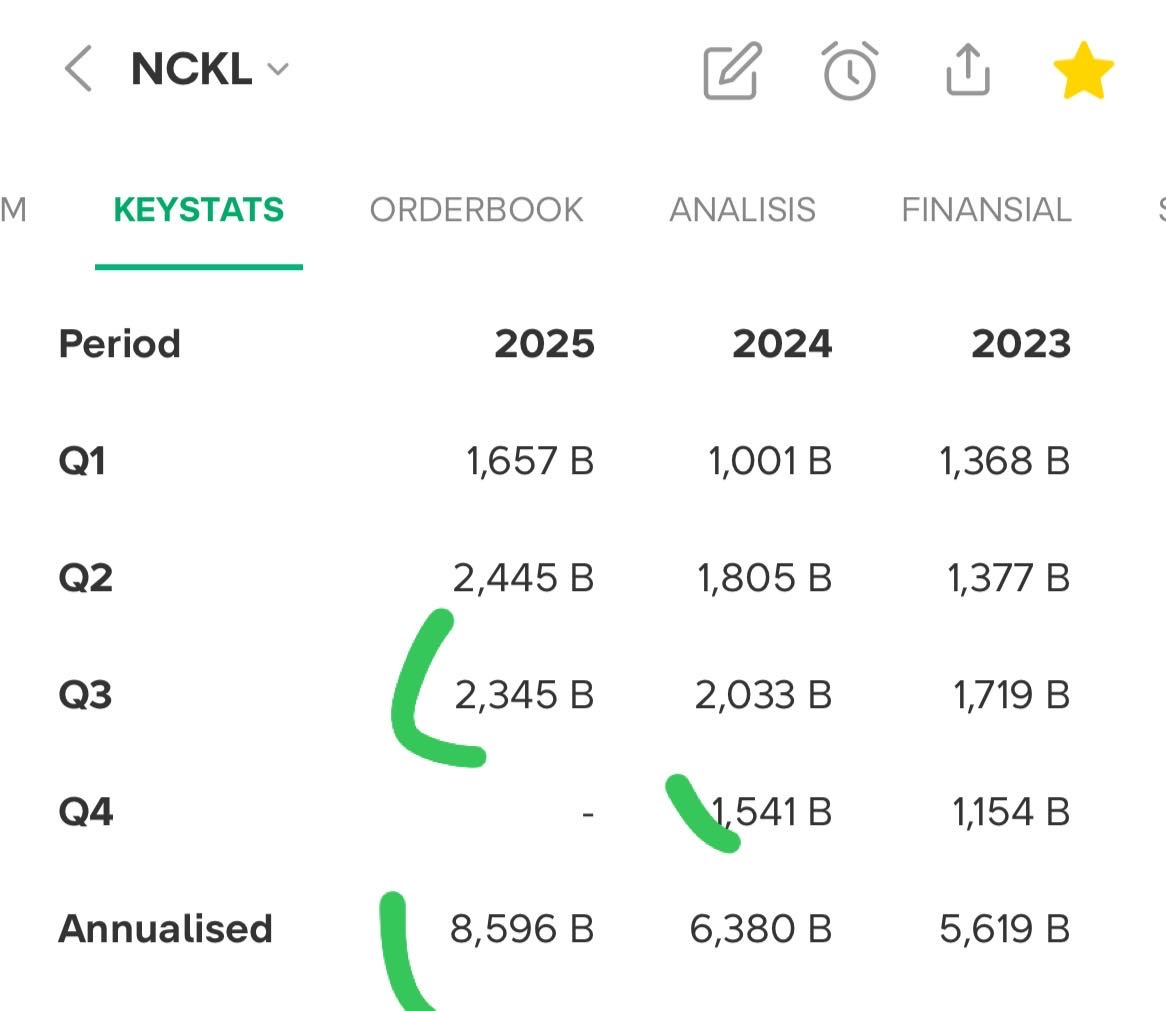The width and height of the screenshot is (1166, 1011).
Task: Tap the Annualised 2025 value 8,596 B
Action: pyautogui.click(x=522, y=929)
